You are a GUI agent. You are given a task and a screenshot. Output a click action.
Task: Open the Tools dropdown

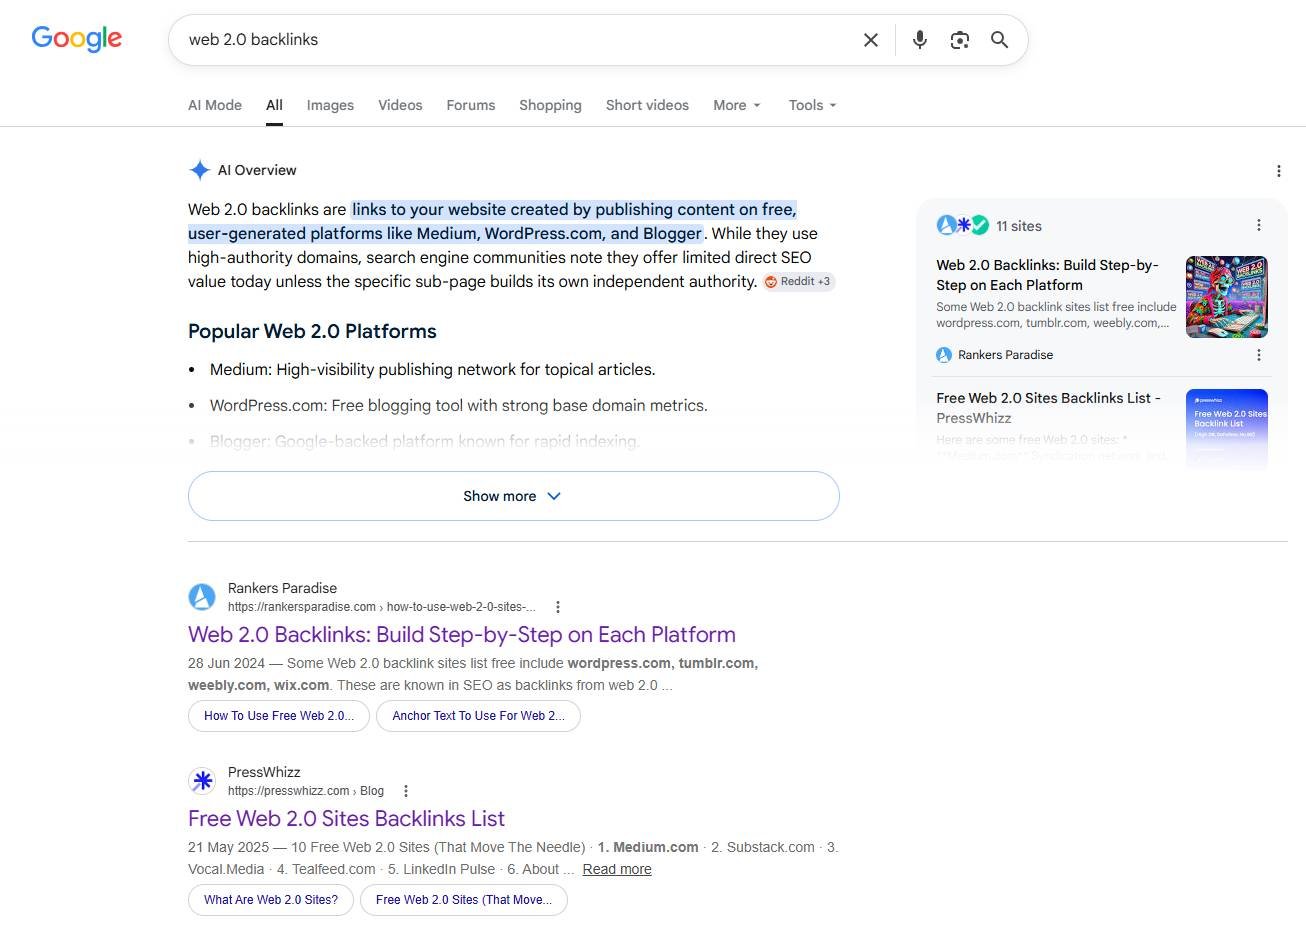[x=812, y=105]
